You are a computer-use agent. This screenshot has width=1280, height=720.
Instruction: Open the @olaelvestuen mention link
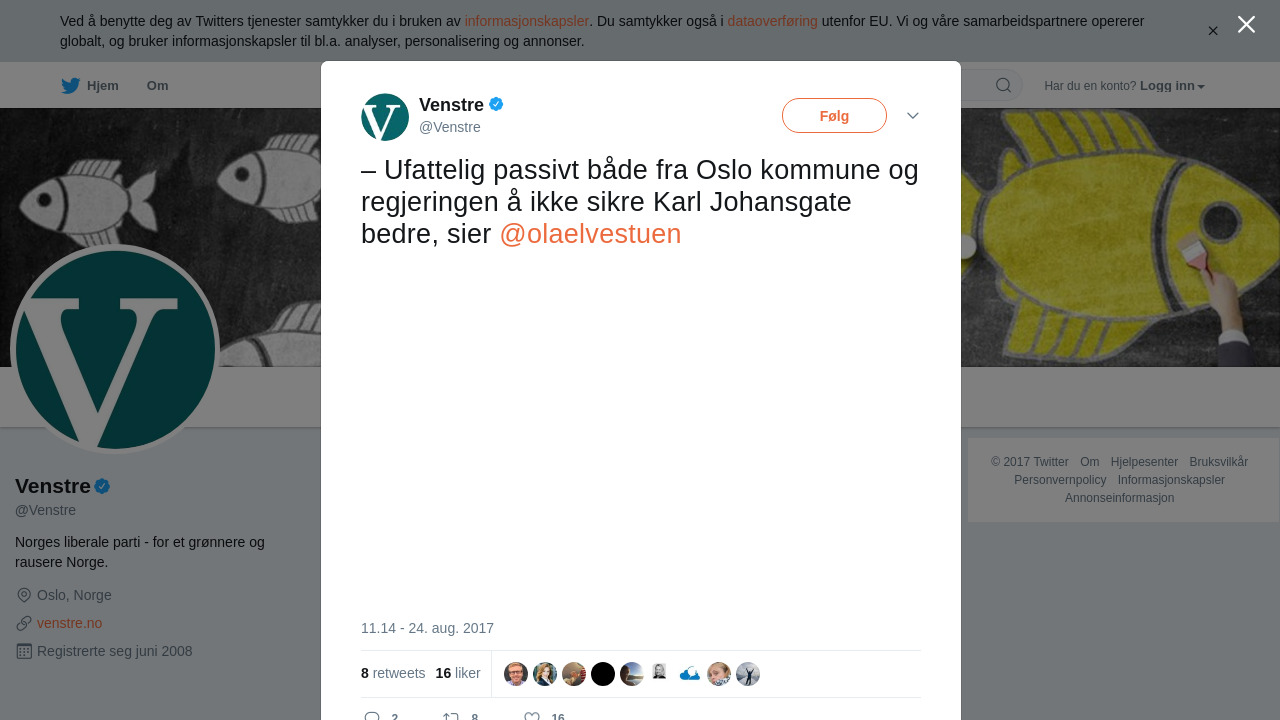click(x=590, y=234)
